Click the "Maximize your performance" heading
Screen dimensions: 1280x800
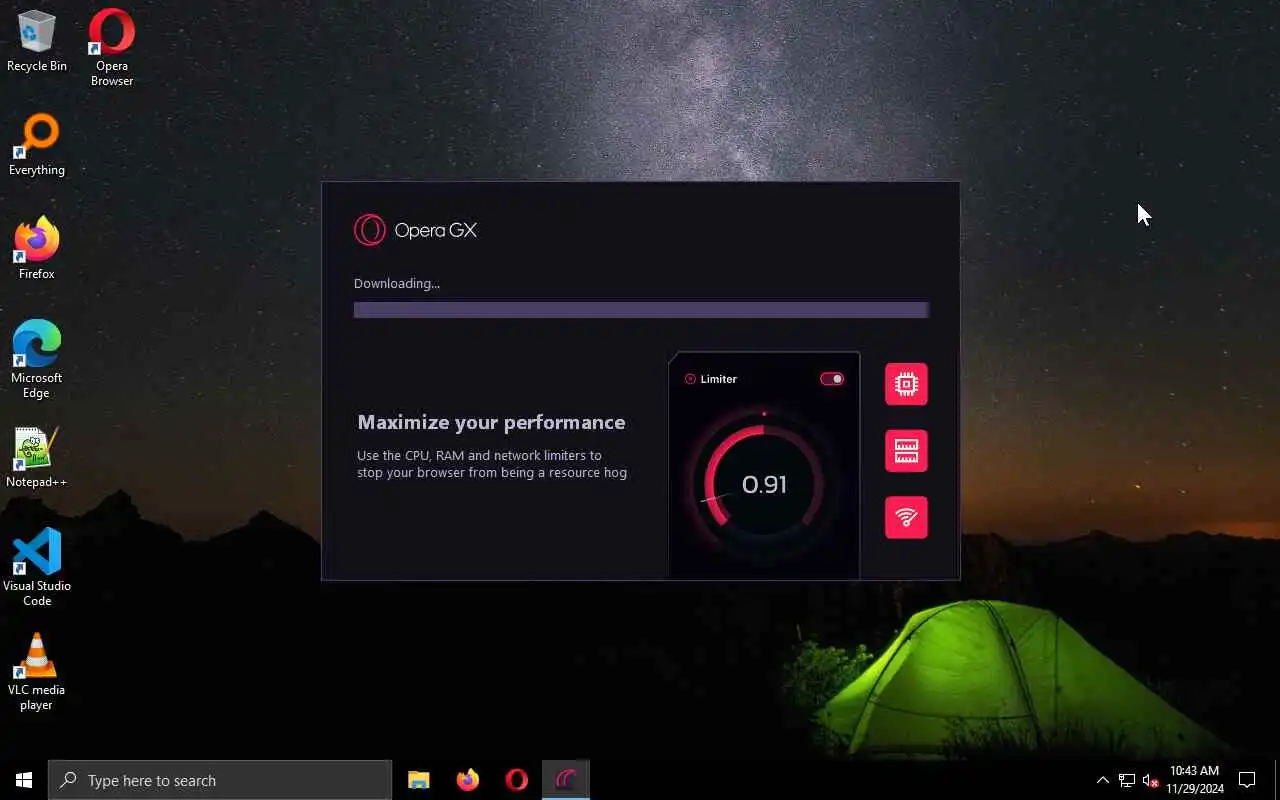pos(491,422)
